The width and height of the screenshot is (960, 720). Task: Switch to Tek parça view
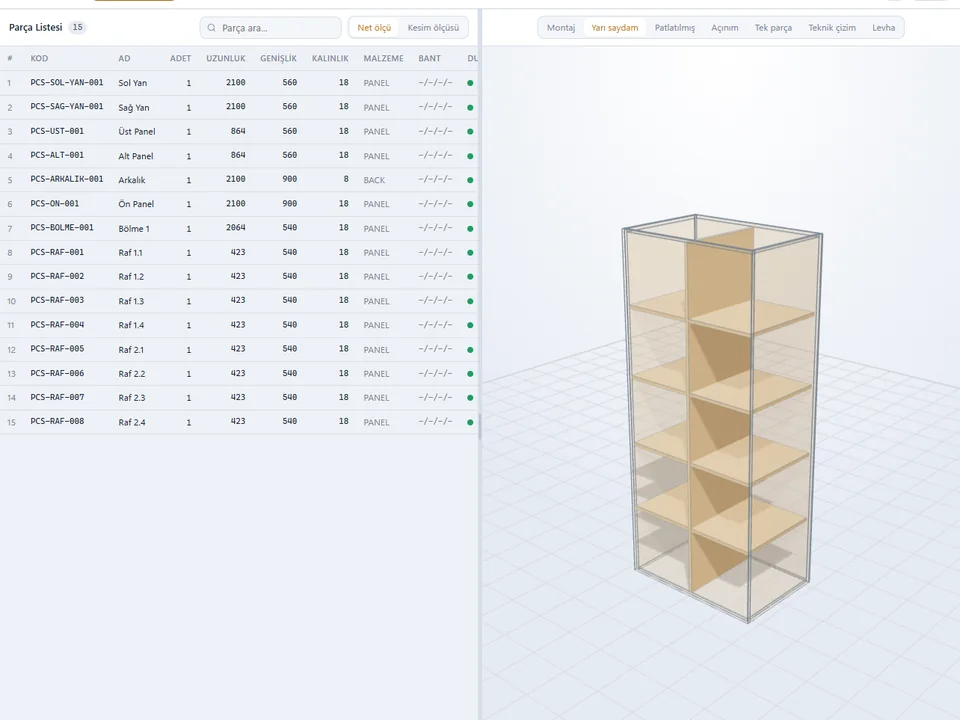(773, 28)
